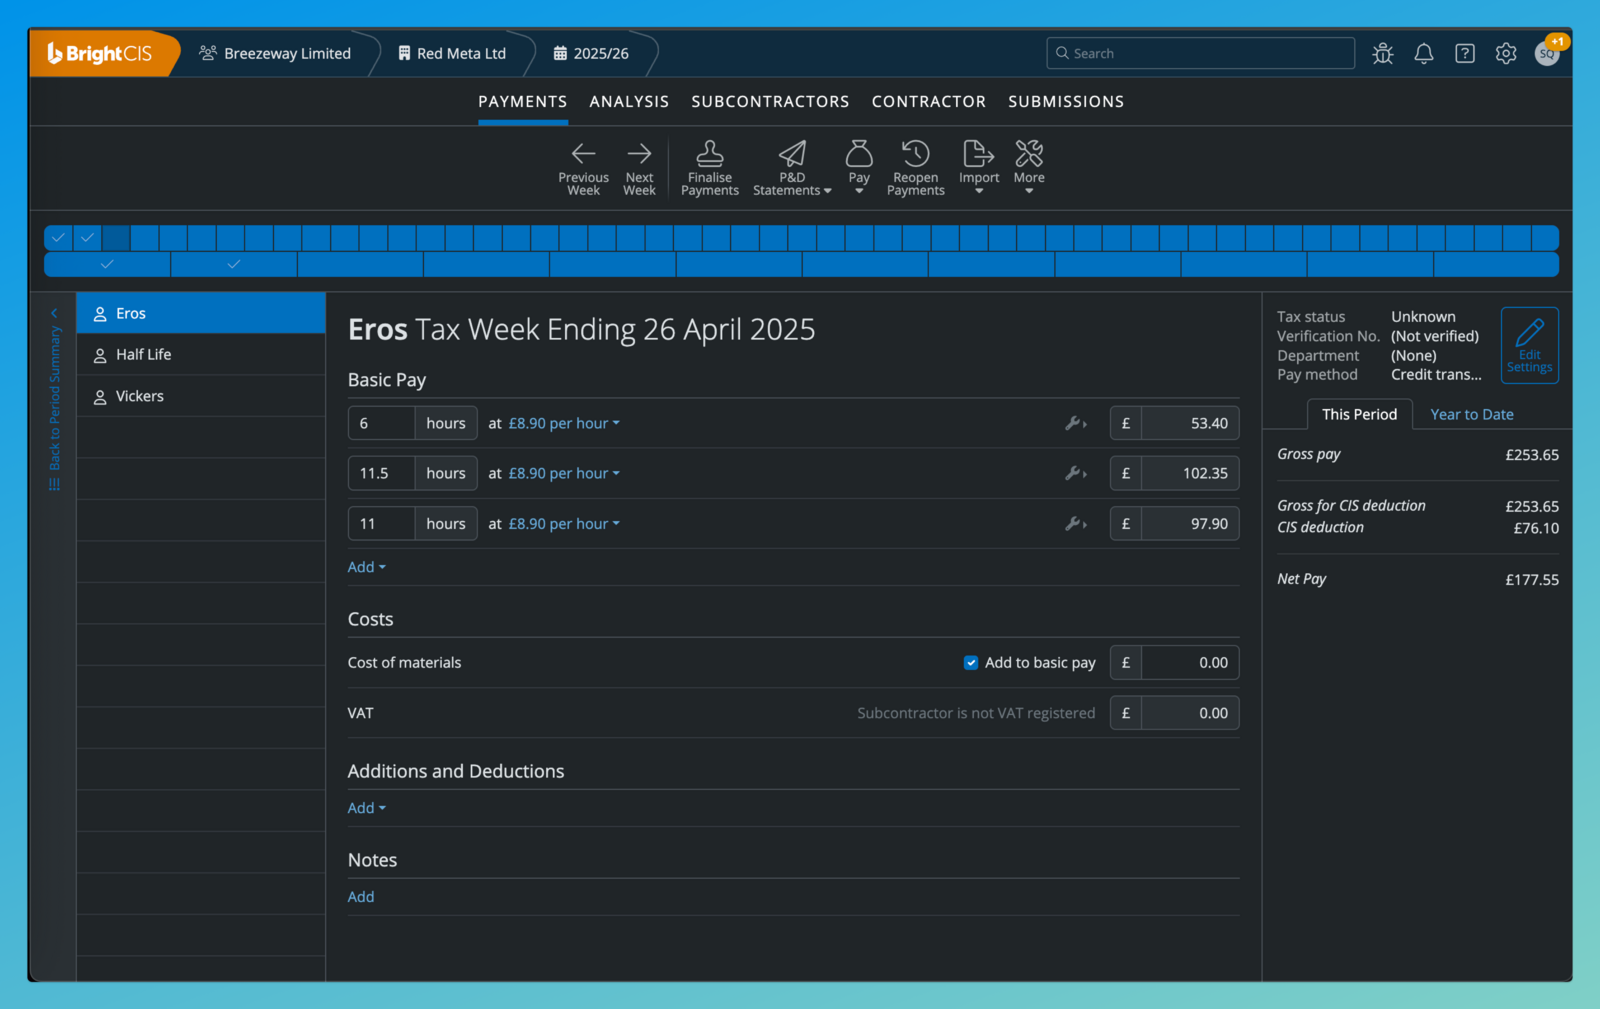Open wrench options for the 11.5 hours row
1600x1009 pixels.
(x=1076, y=474)
